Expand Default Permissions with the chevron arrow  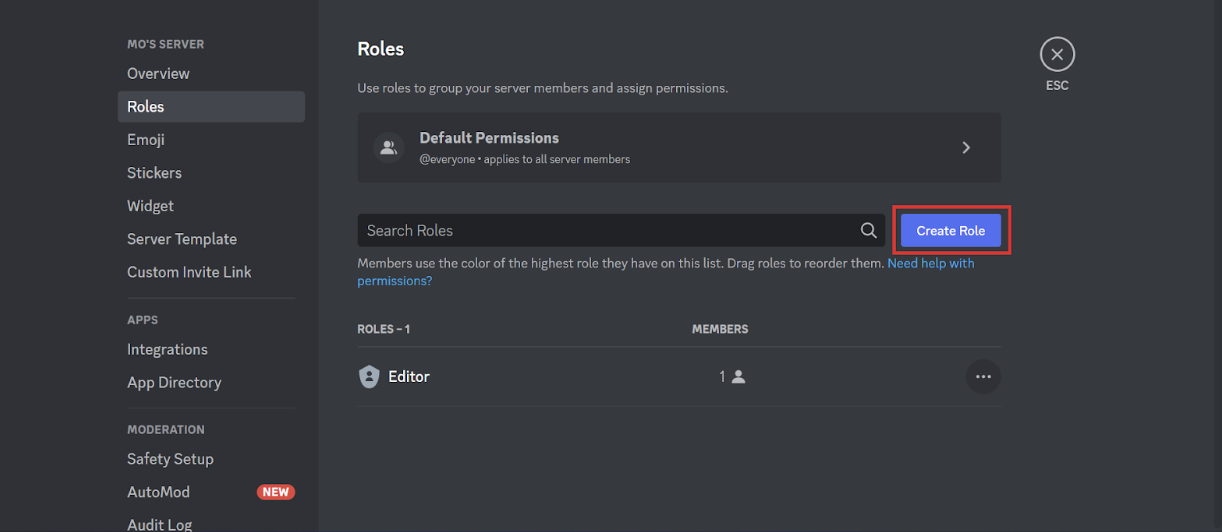click(966, 148)
